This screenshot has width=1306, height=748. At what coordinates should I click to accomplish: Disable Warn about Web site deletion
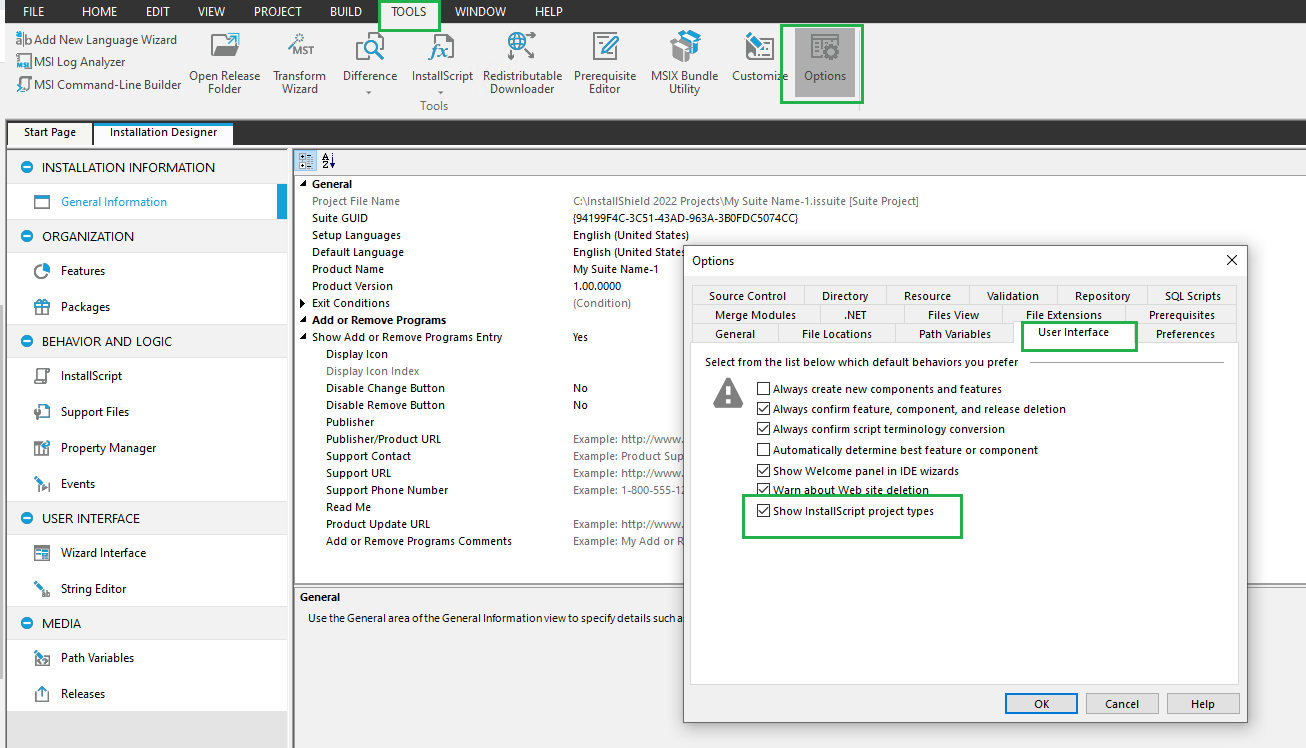point(763,487)
